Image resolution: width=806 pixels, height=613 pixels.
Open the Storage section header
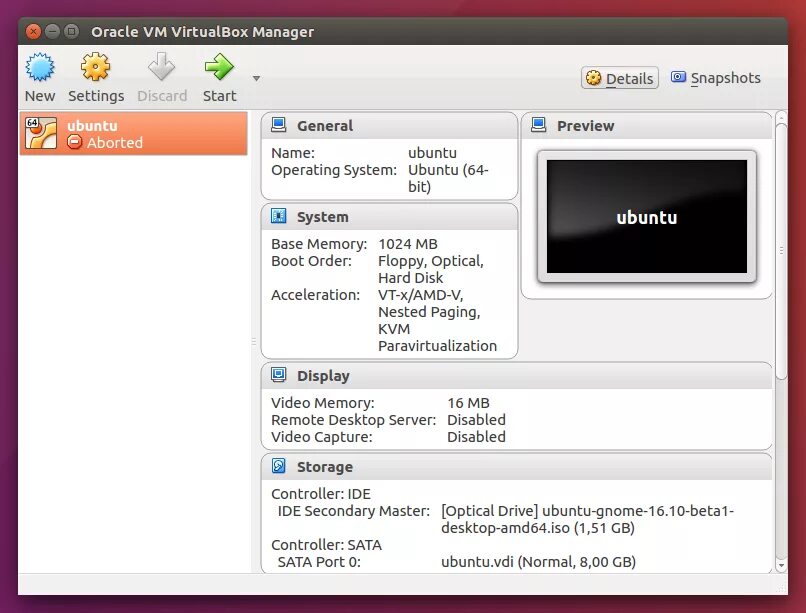point(517,467)
